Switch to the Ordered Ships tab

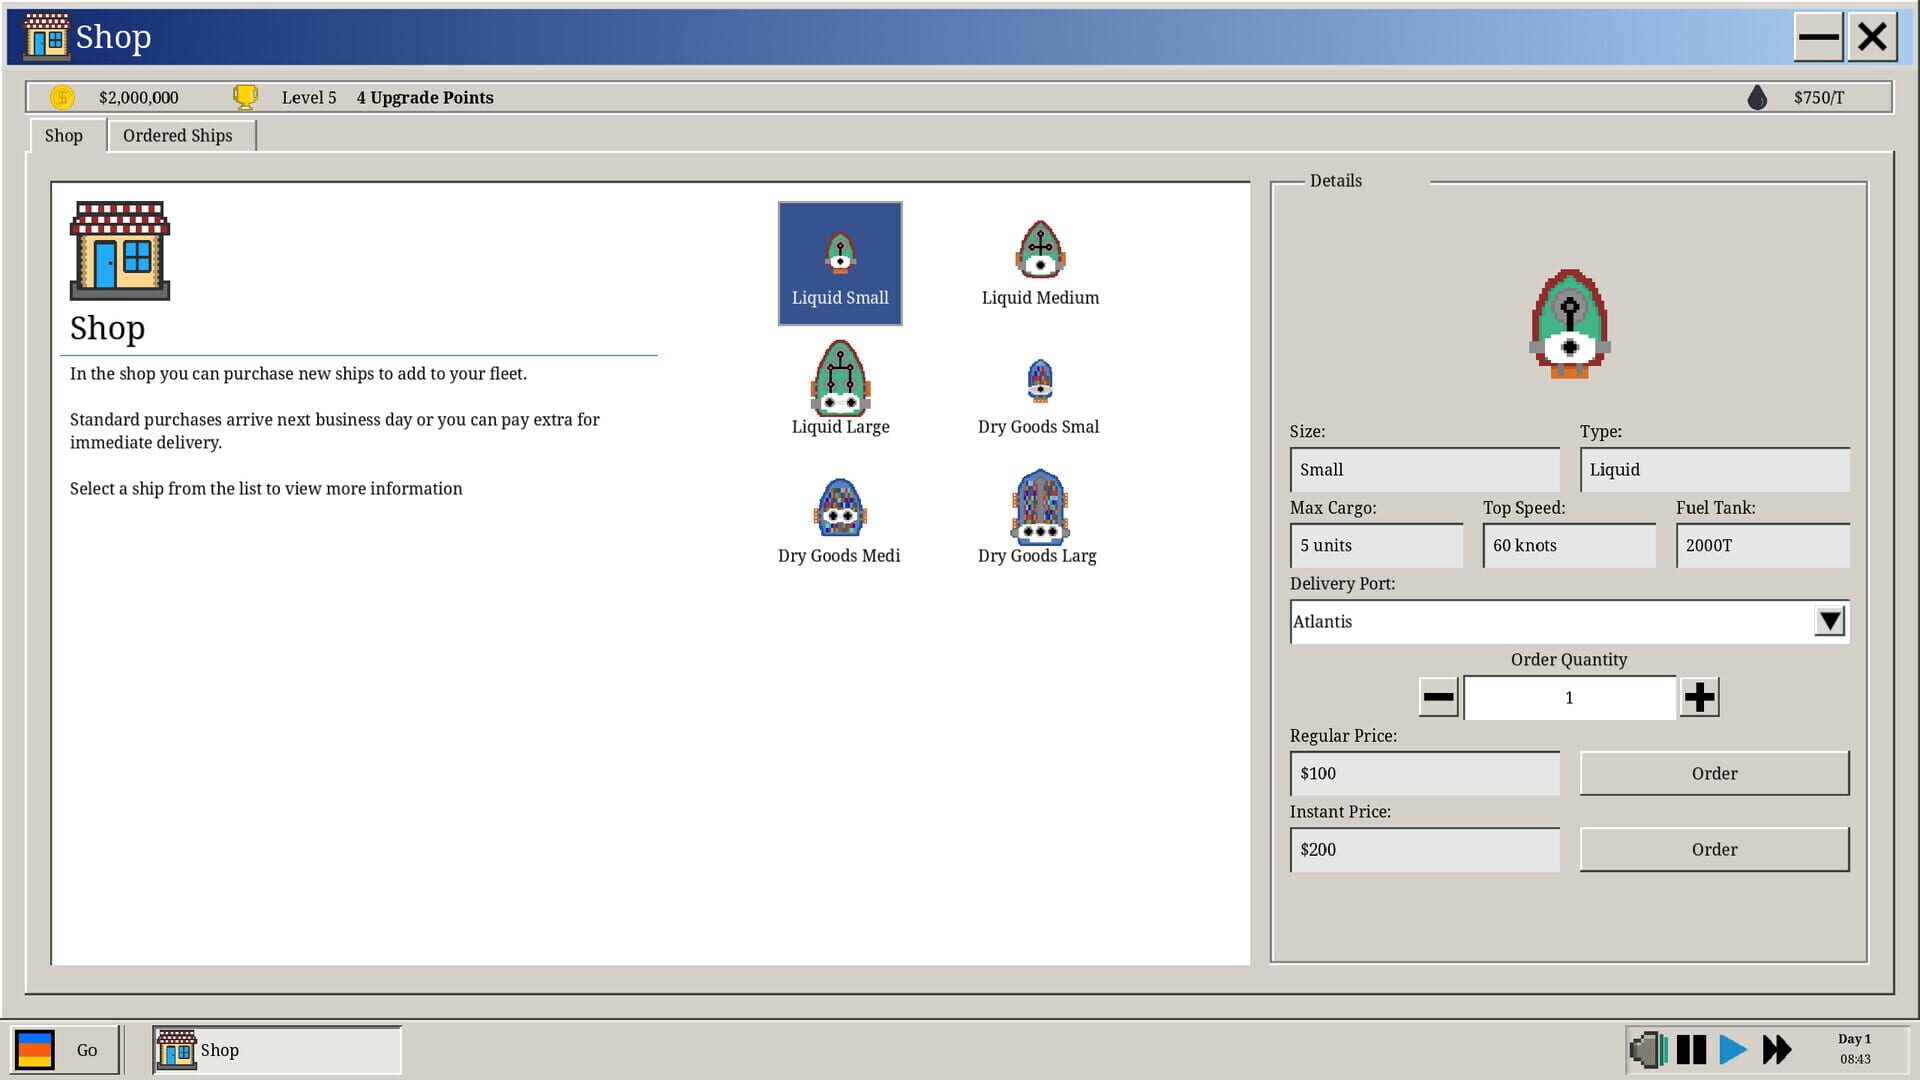(179, 135)
